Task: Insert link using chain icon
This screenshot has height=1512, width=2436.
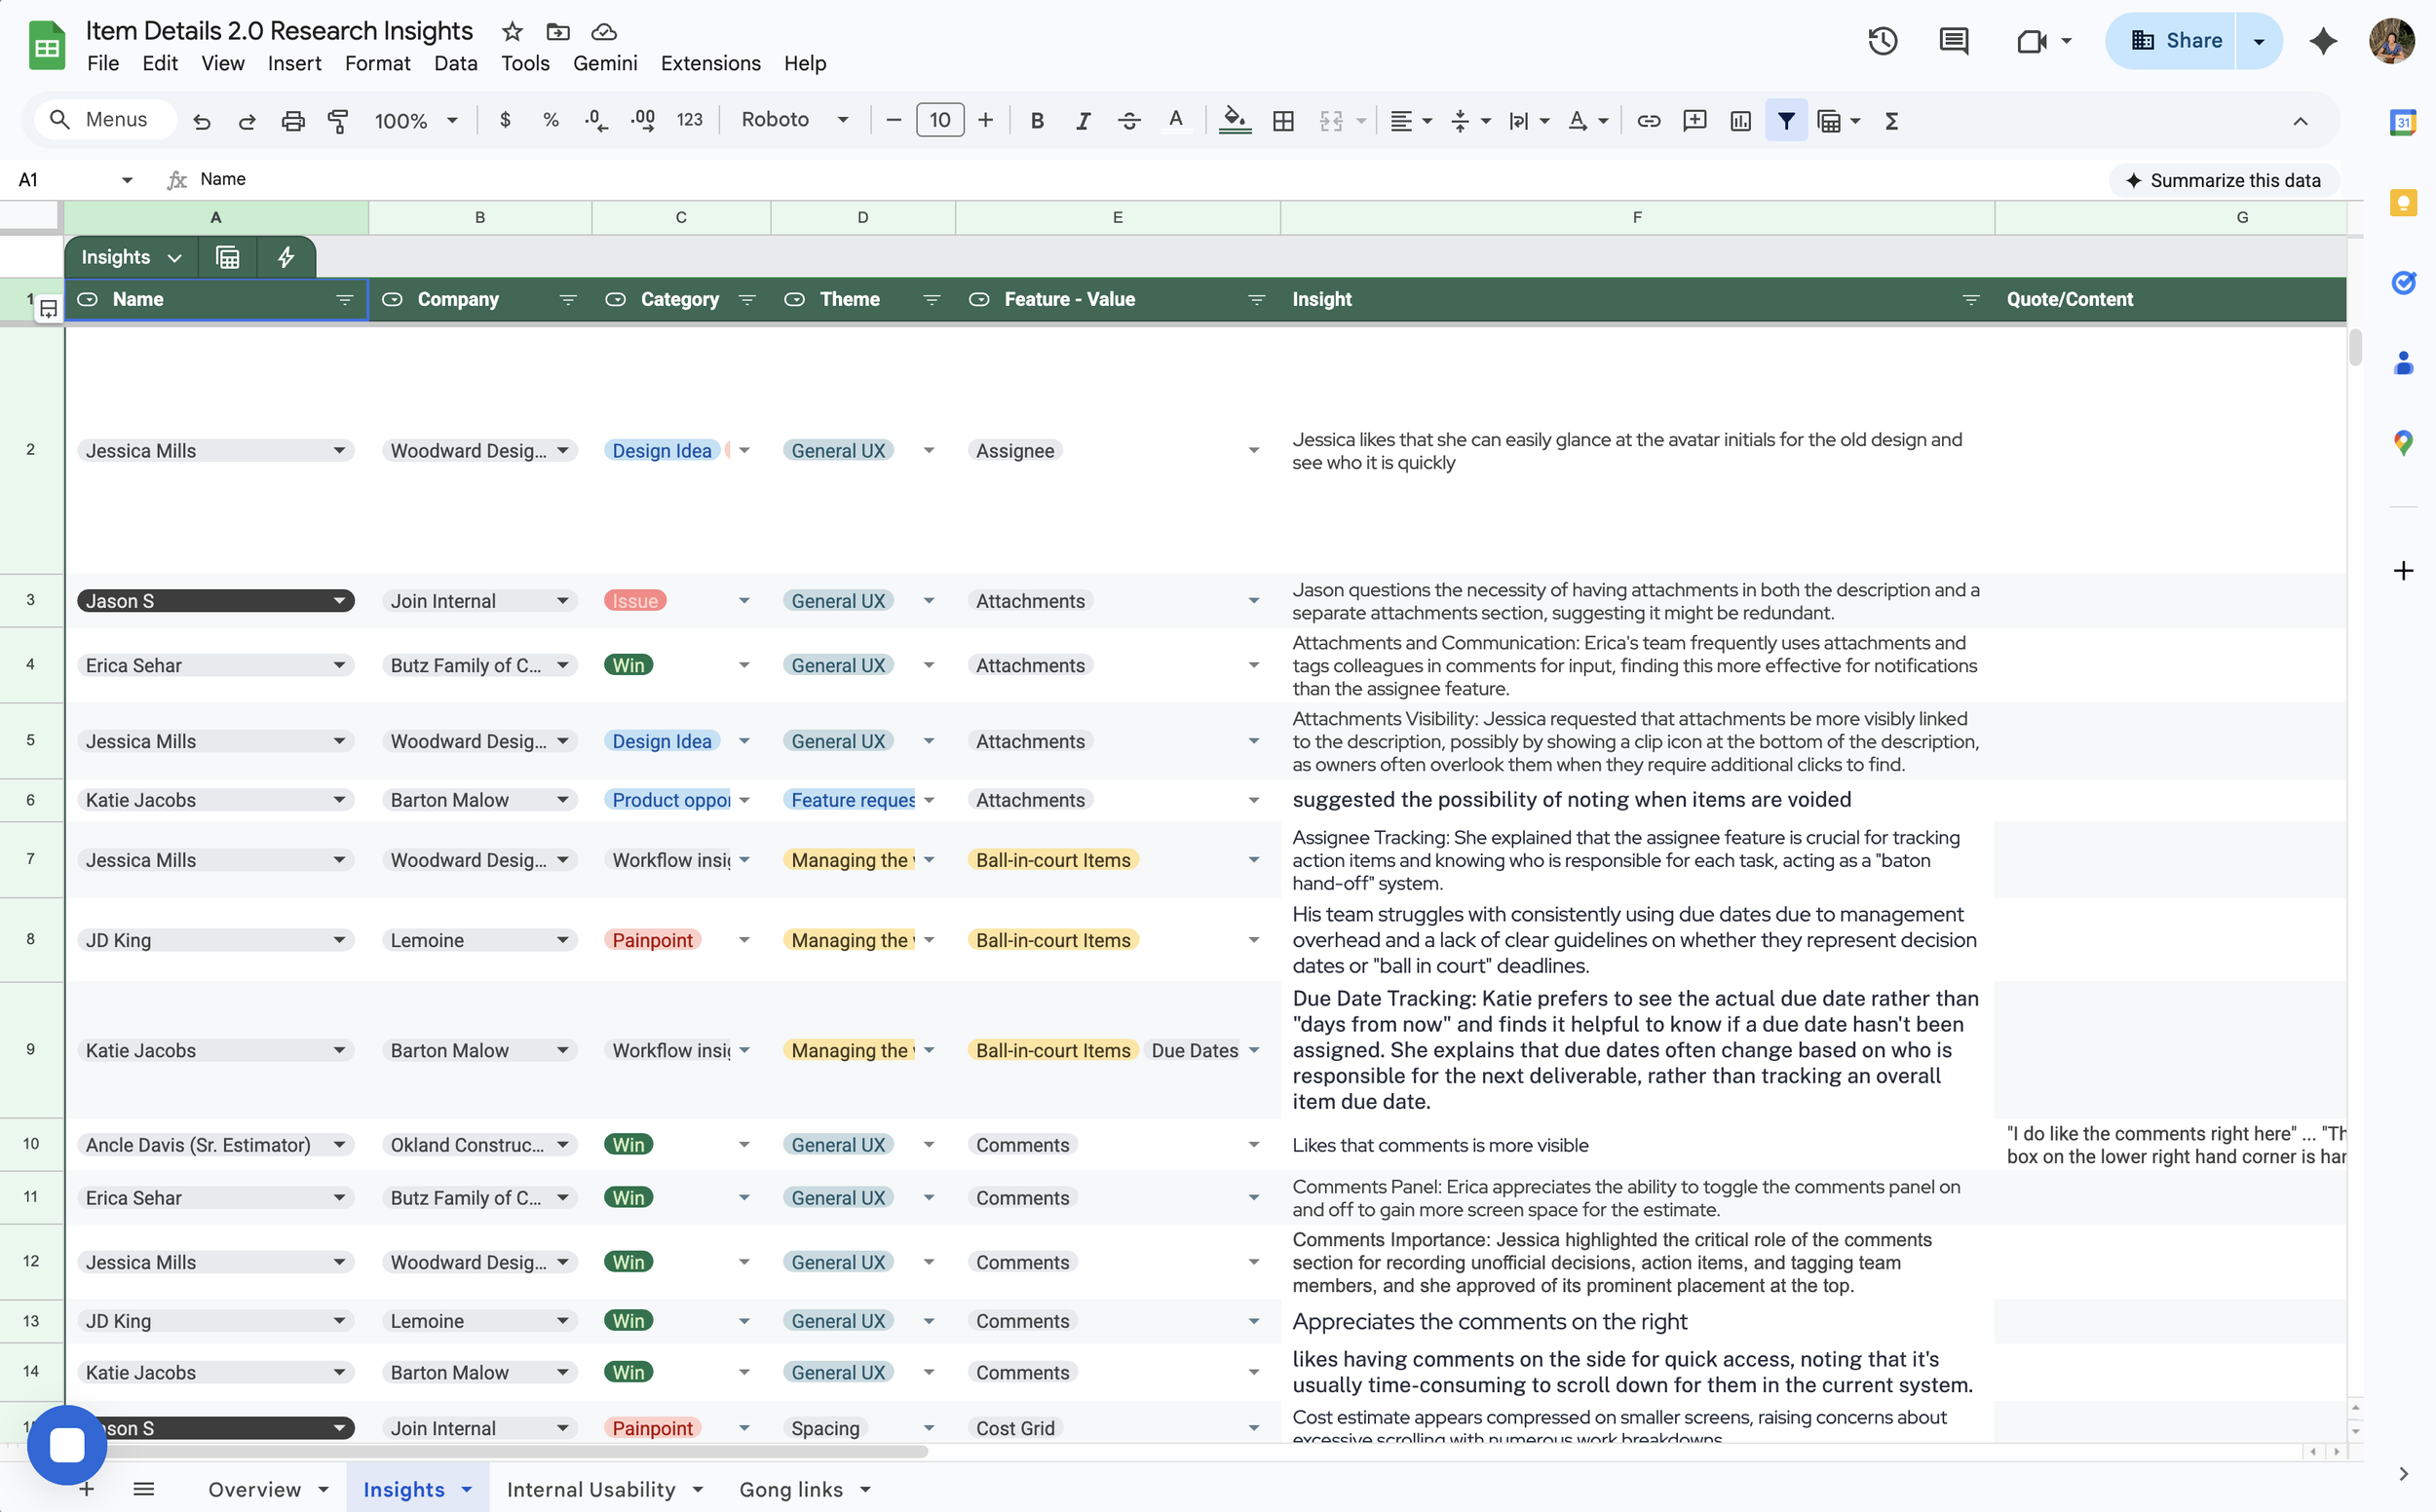Action: (x=1648, y=121)
